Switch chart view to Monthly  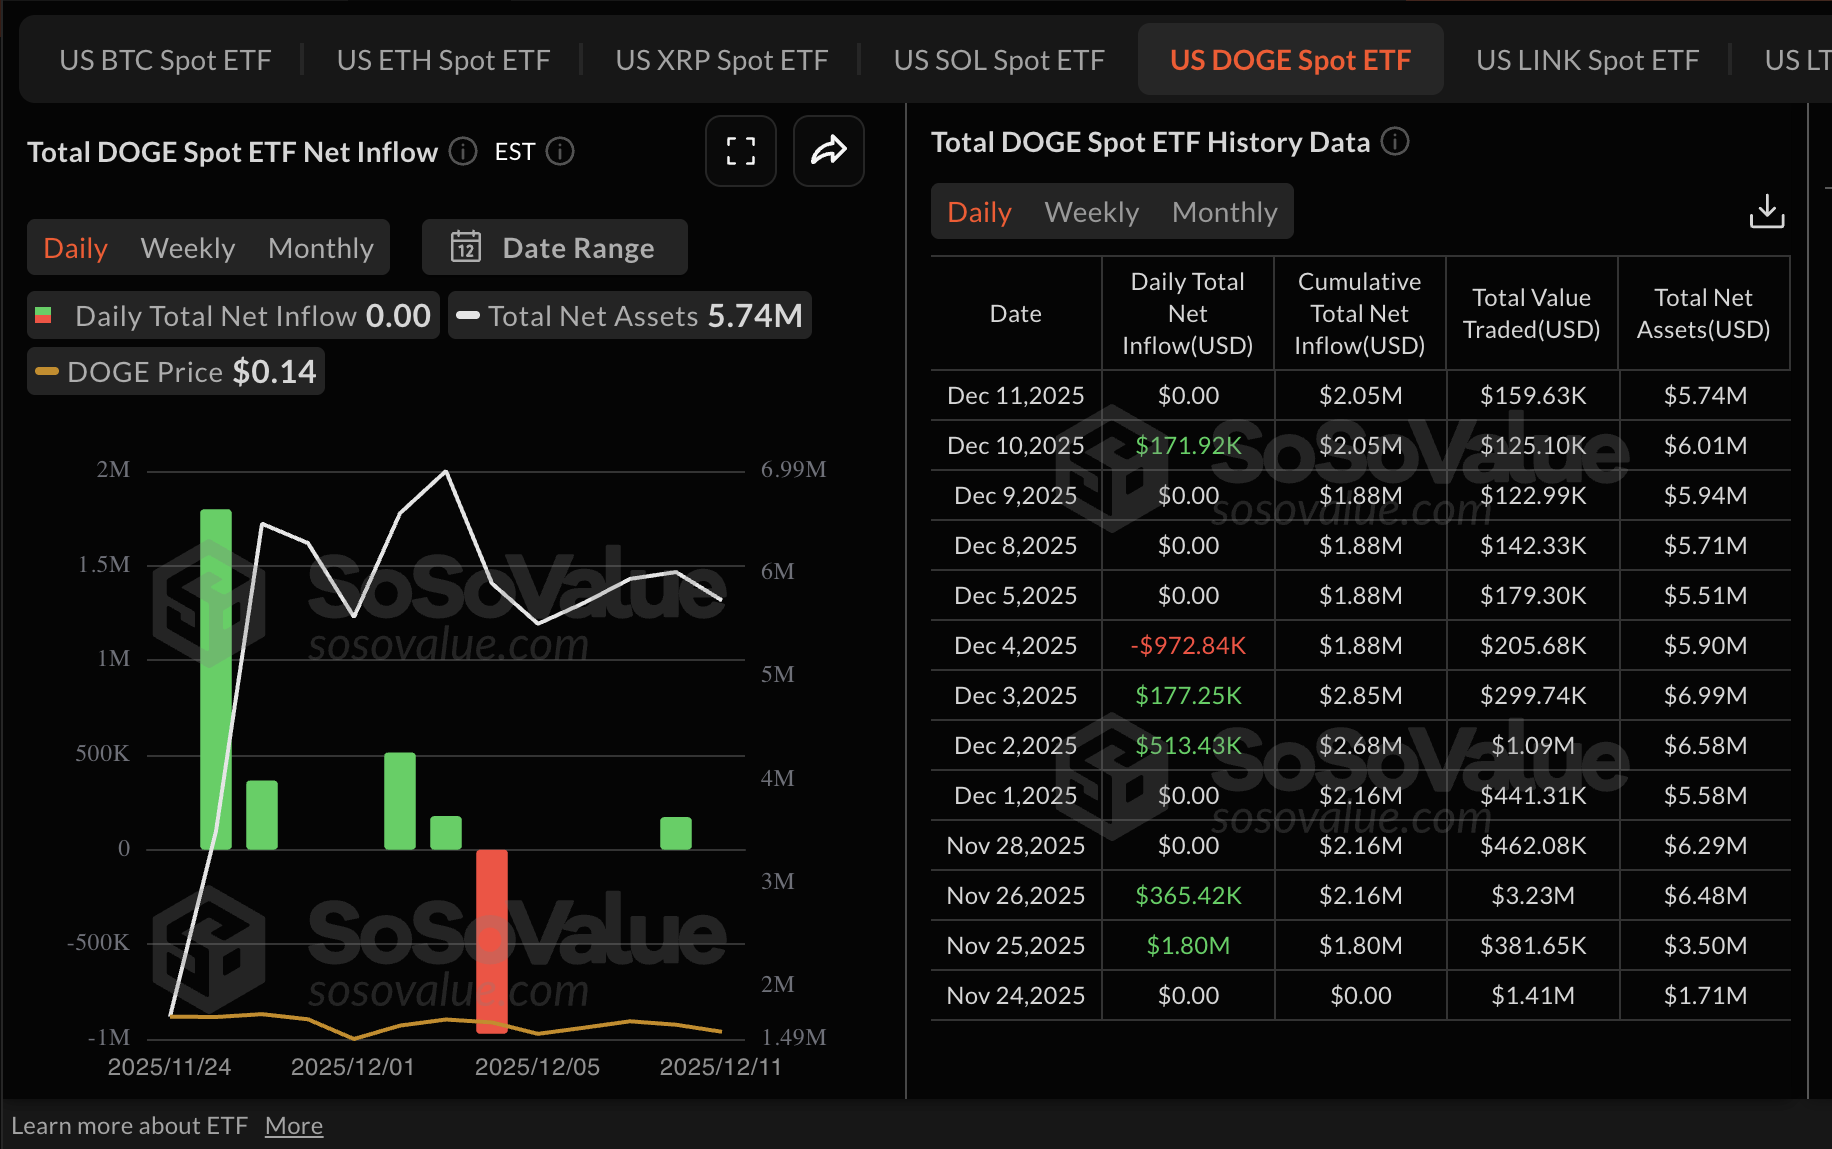pyautogui.click(x=321, y=247)
